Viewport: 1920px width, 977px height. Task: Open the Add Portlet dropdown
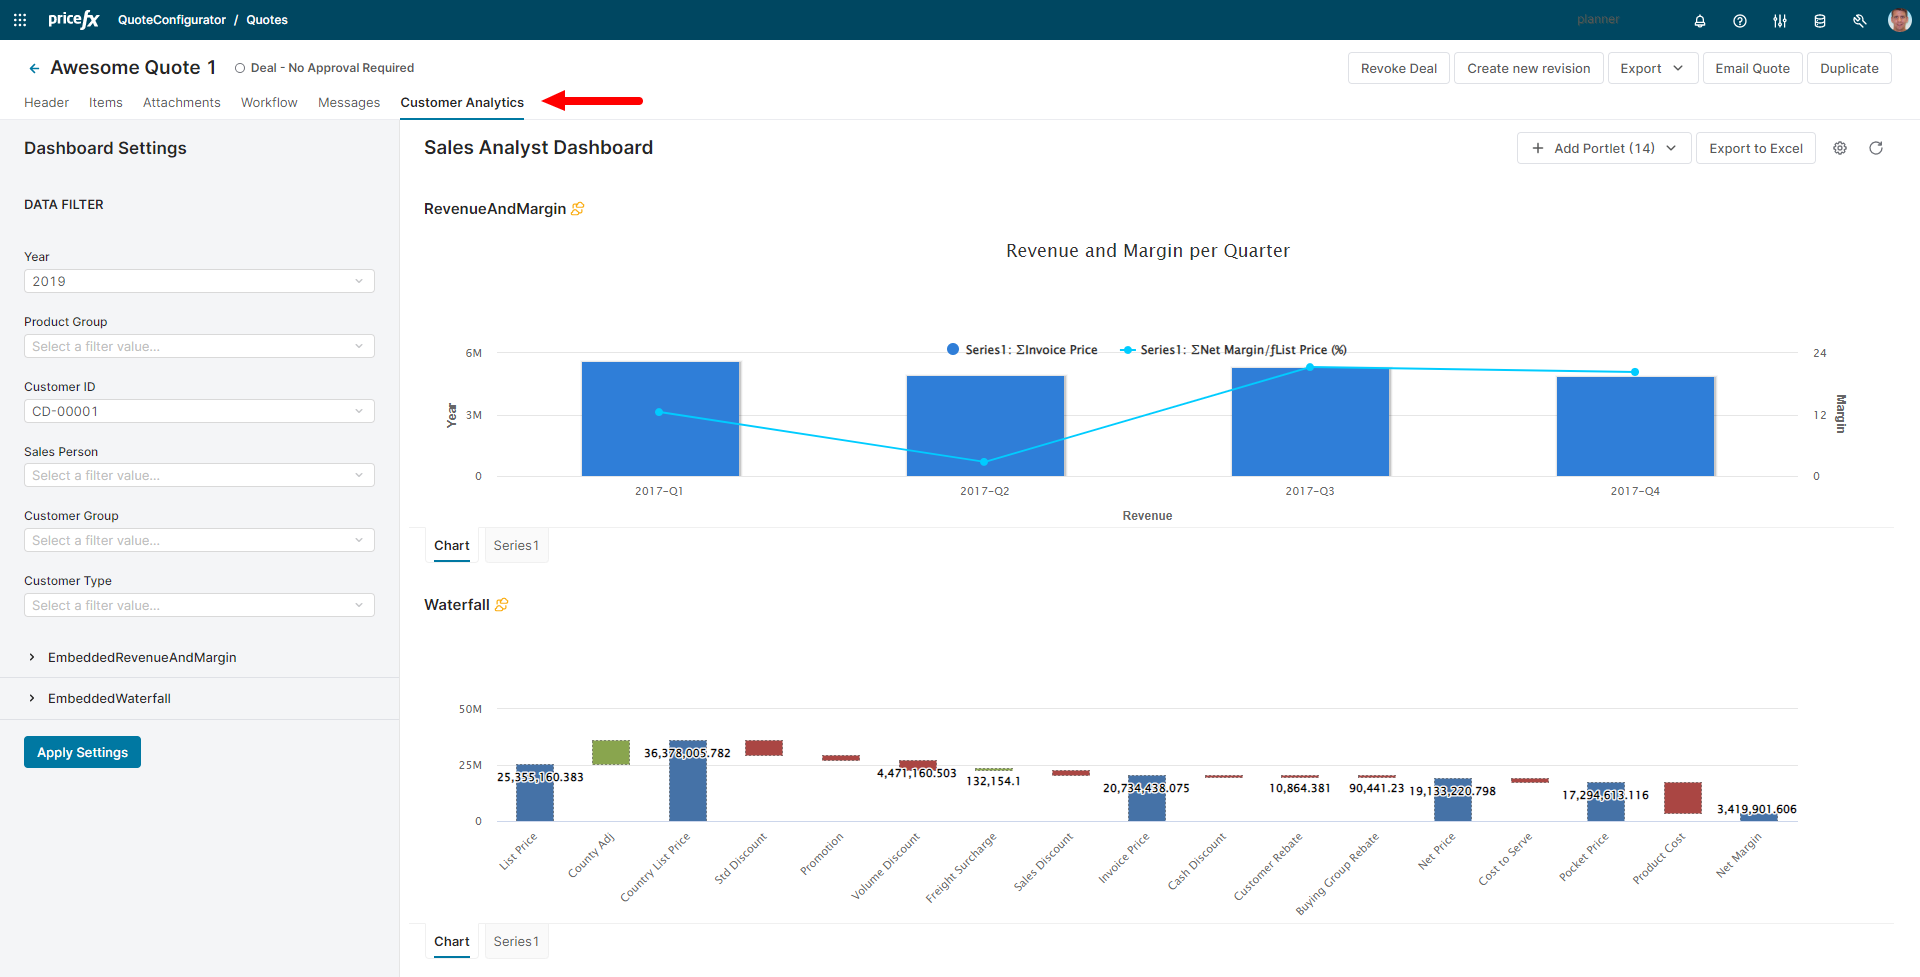pos(1603,148)
